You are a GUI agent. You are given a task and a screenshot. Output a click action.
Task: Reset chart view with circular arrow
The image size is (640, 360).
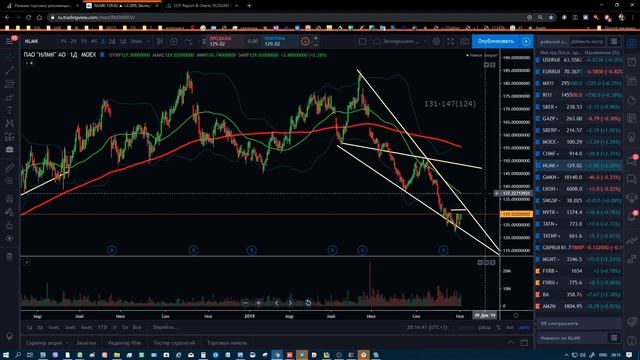coord(308,302)
